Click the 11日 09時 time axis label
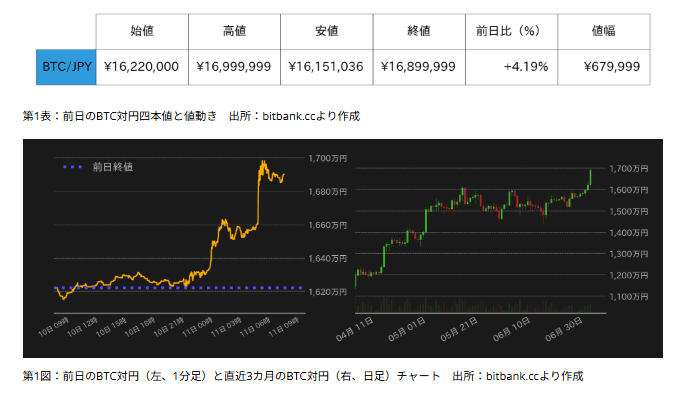The image size is (678, 394). tap(284, 327)
